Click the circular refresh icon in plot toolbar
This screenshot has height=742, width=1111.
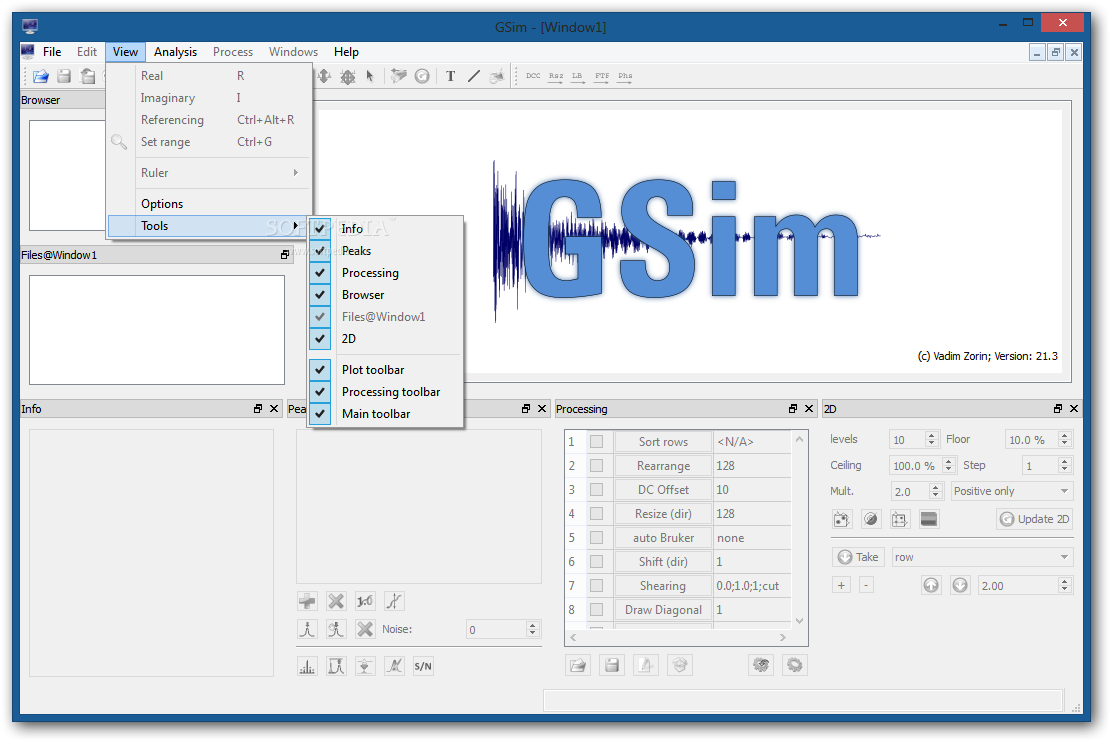[x=422, y=76]
